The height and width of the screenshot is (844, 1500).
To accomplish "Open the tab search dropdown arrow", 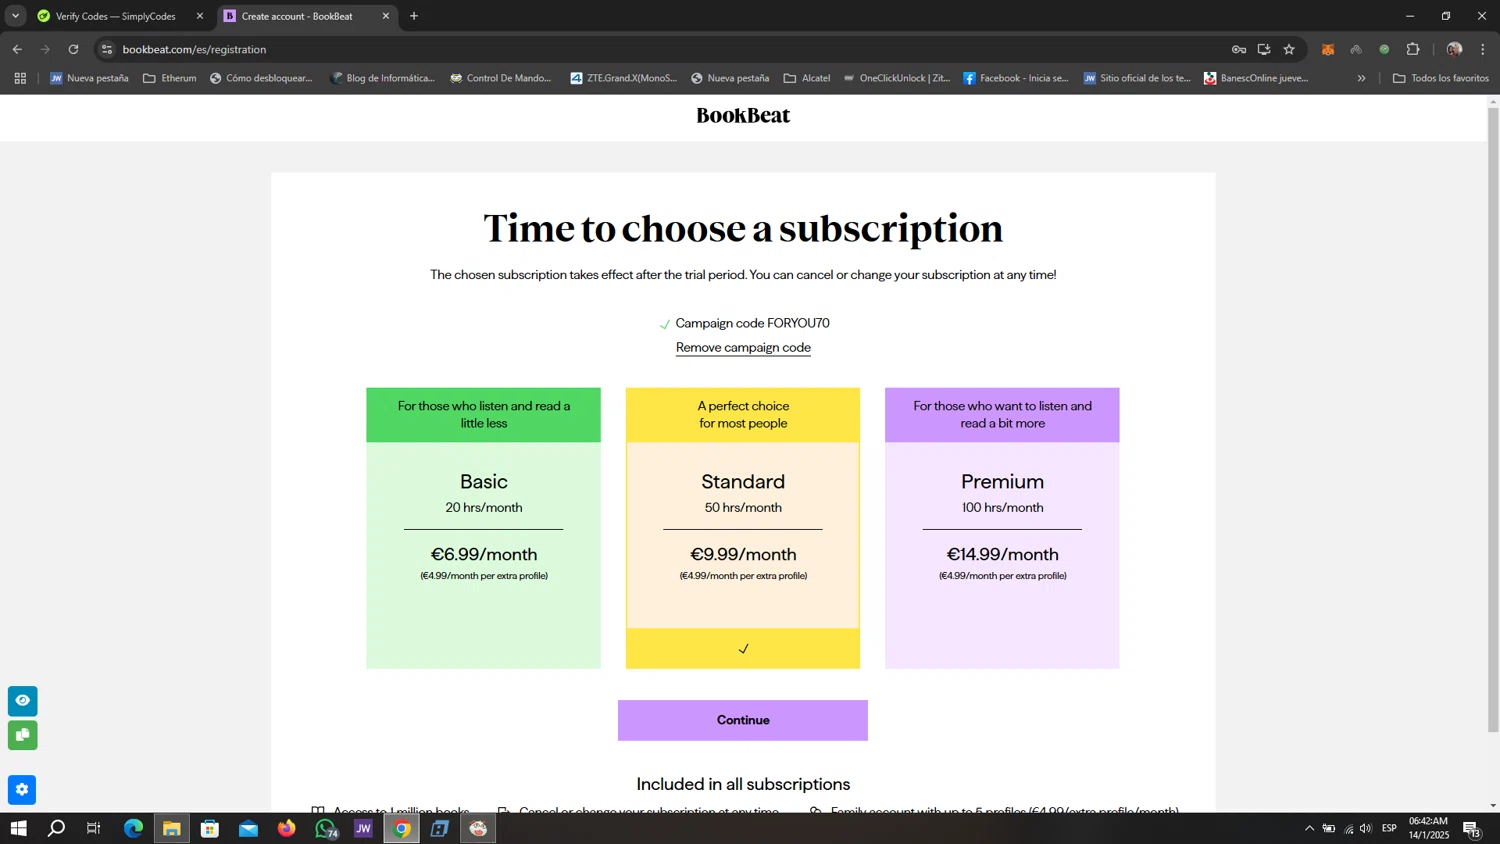I will [x=15, y=16].
